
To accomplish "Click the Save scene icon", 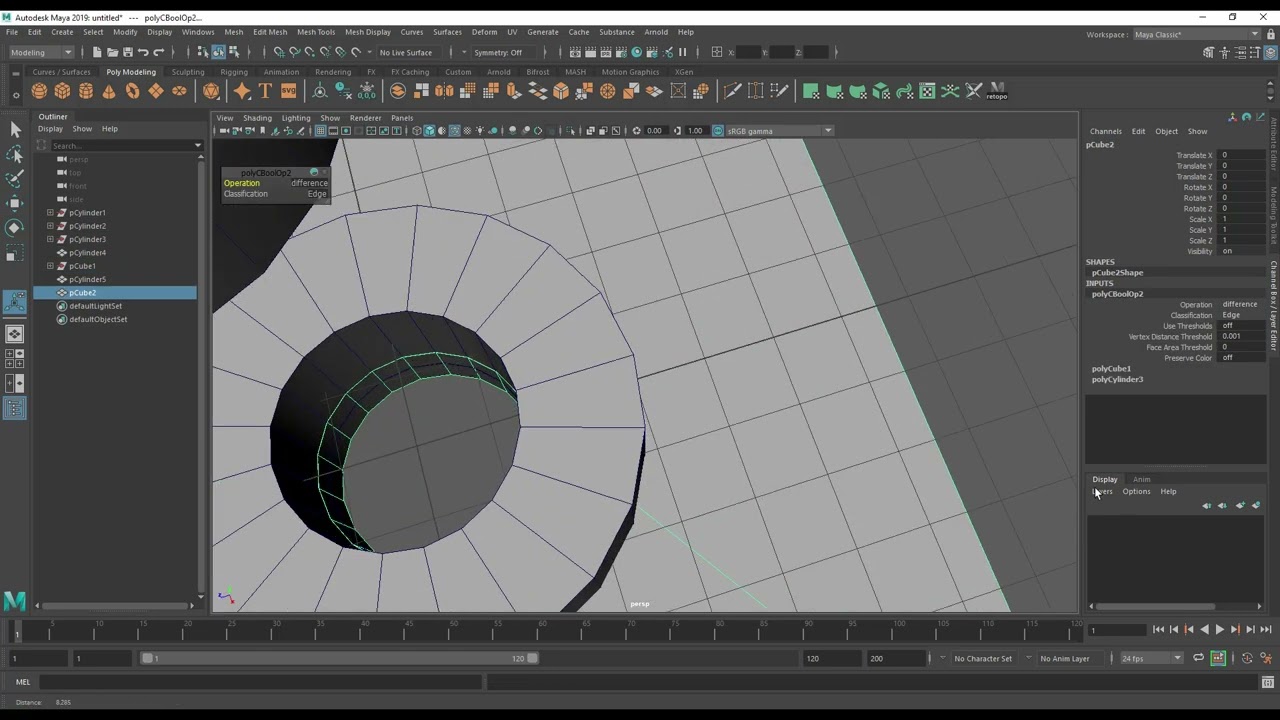I will point(127,52).
